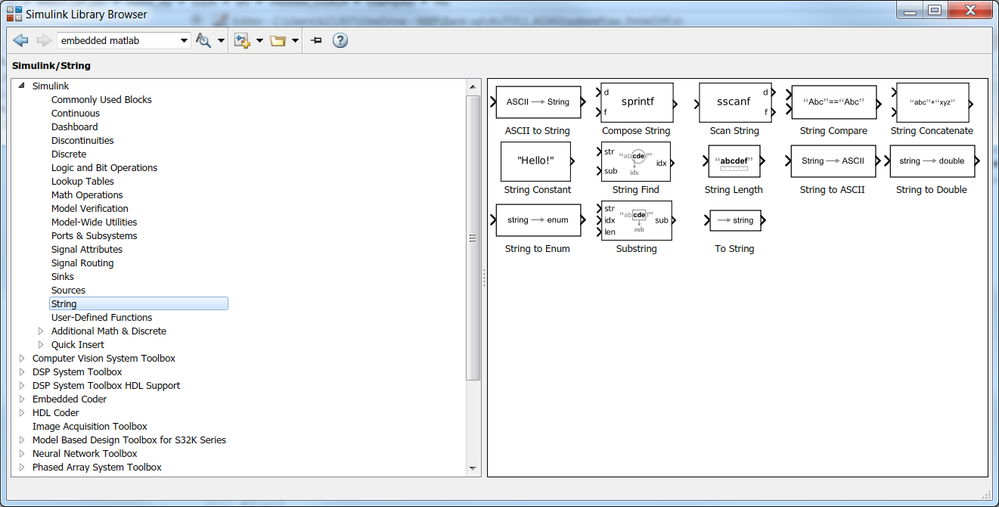Open the search term dropdown arrow
This screenshot has height=507, width=999.
pyautogui.click(x=183, y=41)
